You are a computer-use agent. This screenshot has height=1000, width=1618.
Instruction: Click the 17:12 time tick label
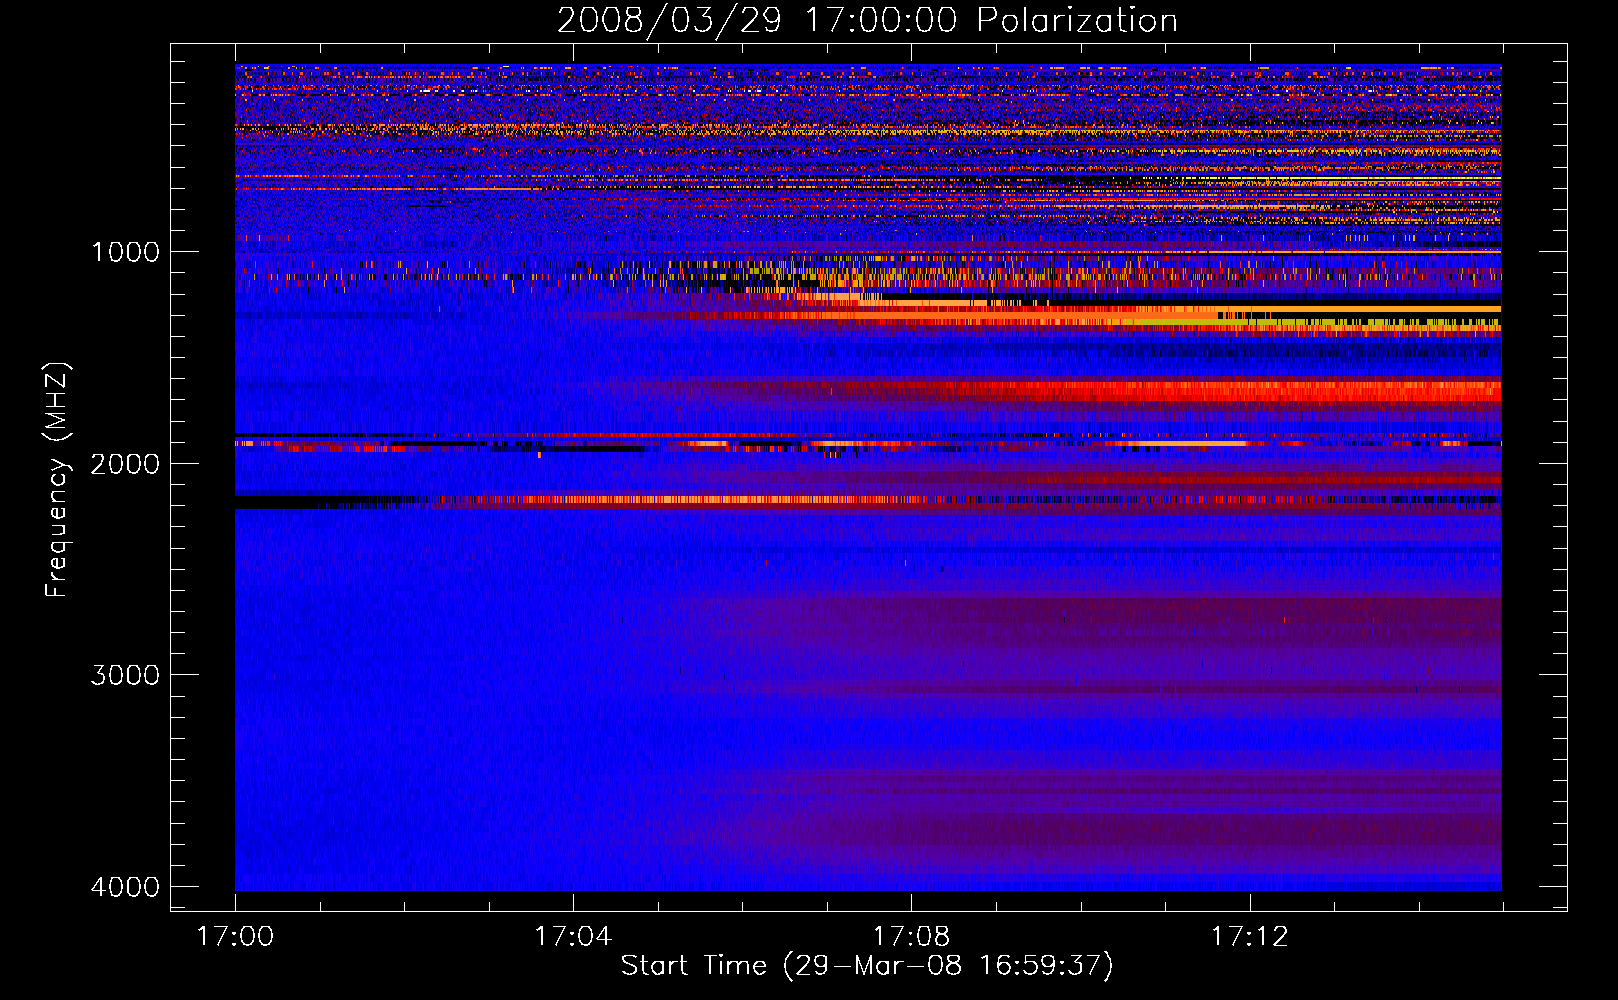point(1250,937)
